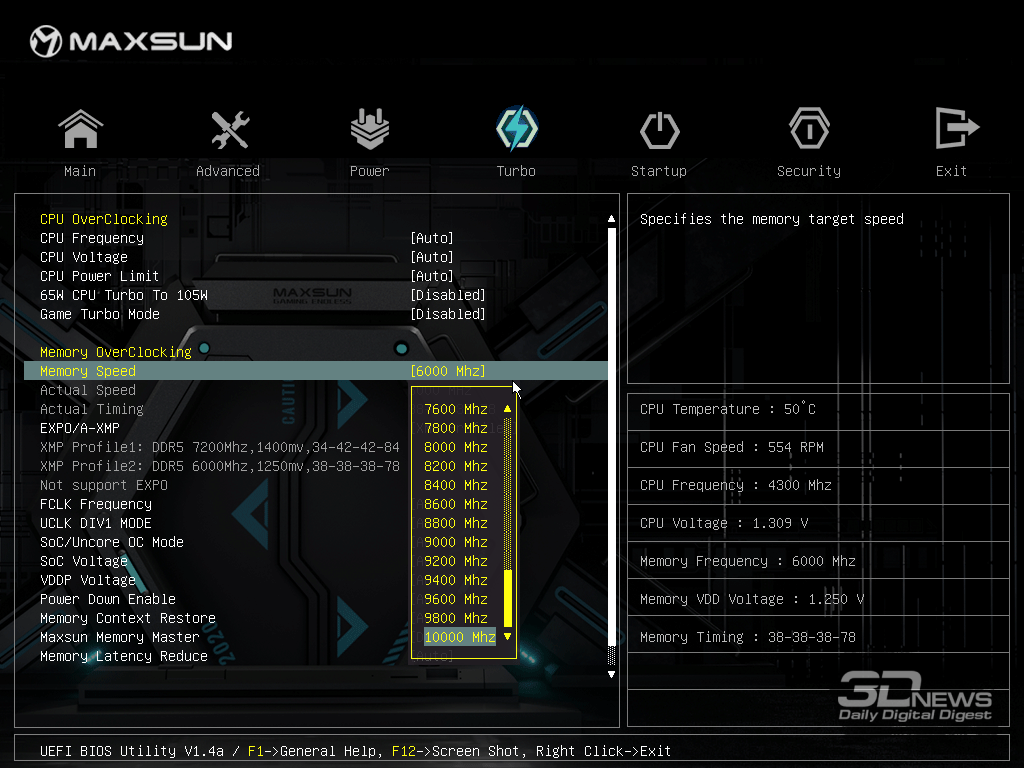This screenshot has height=768, width=1024.
Task: Click the settings panel scroll-up arrow
Action: point(611,218)
